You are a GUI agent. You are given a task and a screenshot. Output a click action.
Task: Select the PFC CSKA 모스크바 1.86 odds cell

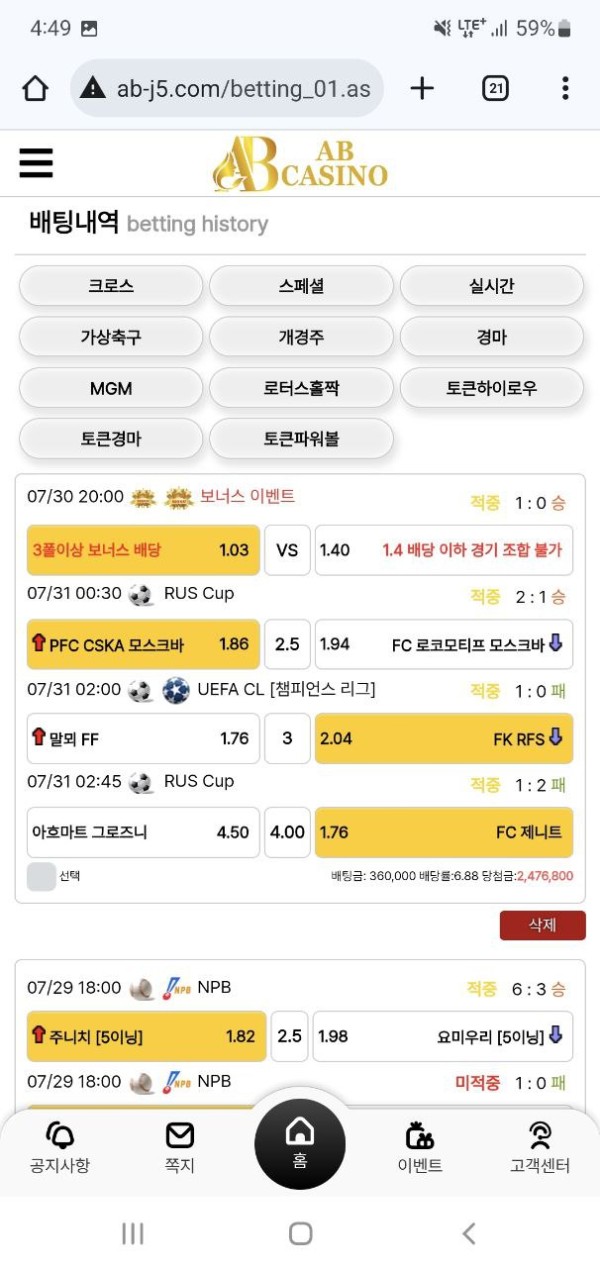tap(143, 644)
